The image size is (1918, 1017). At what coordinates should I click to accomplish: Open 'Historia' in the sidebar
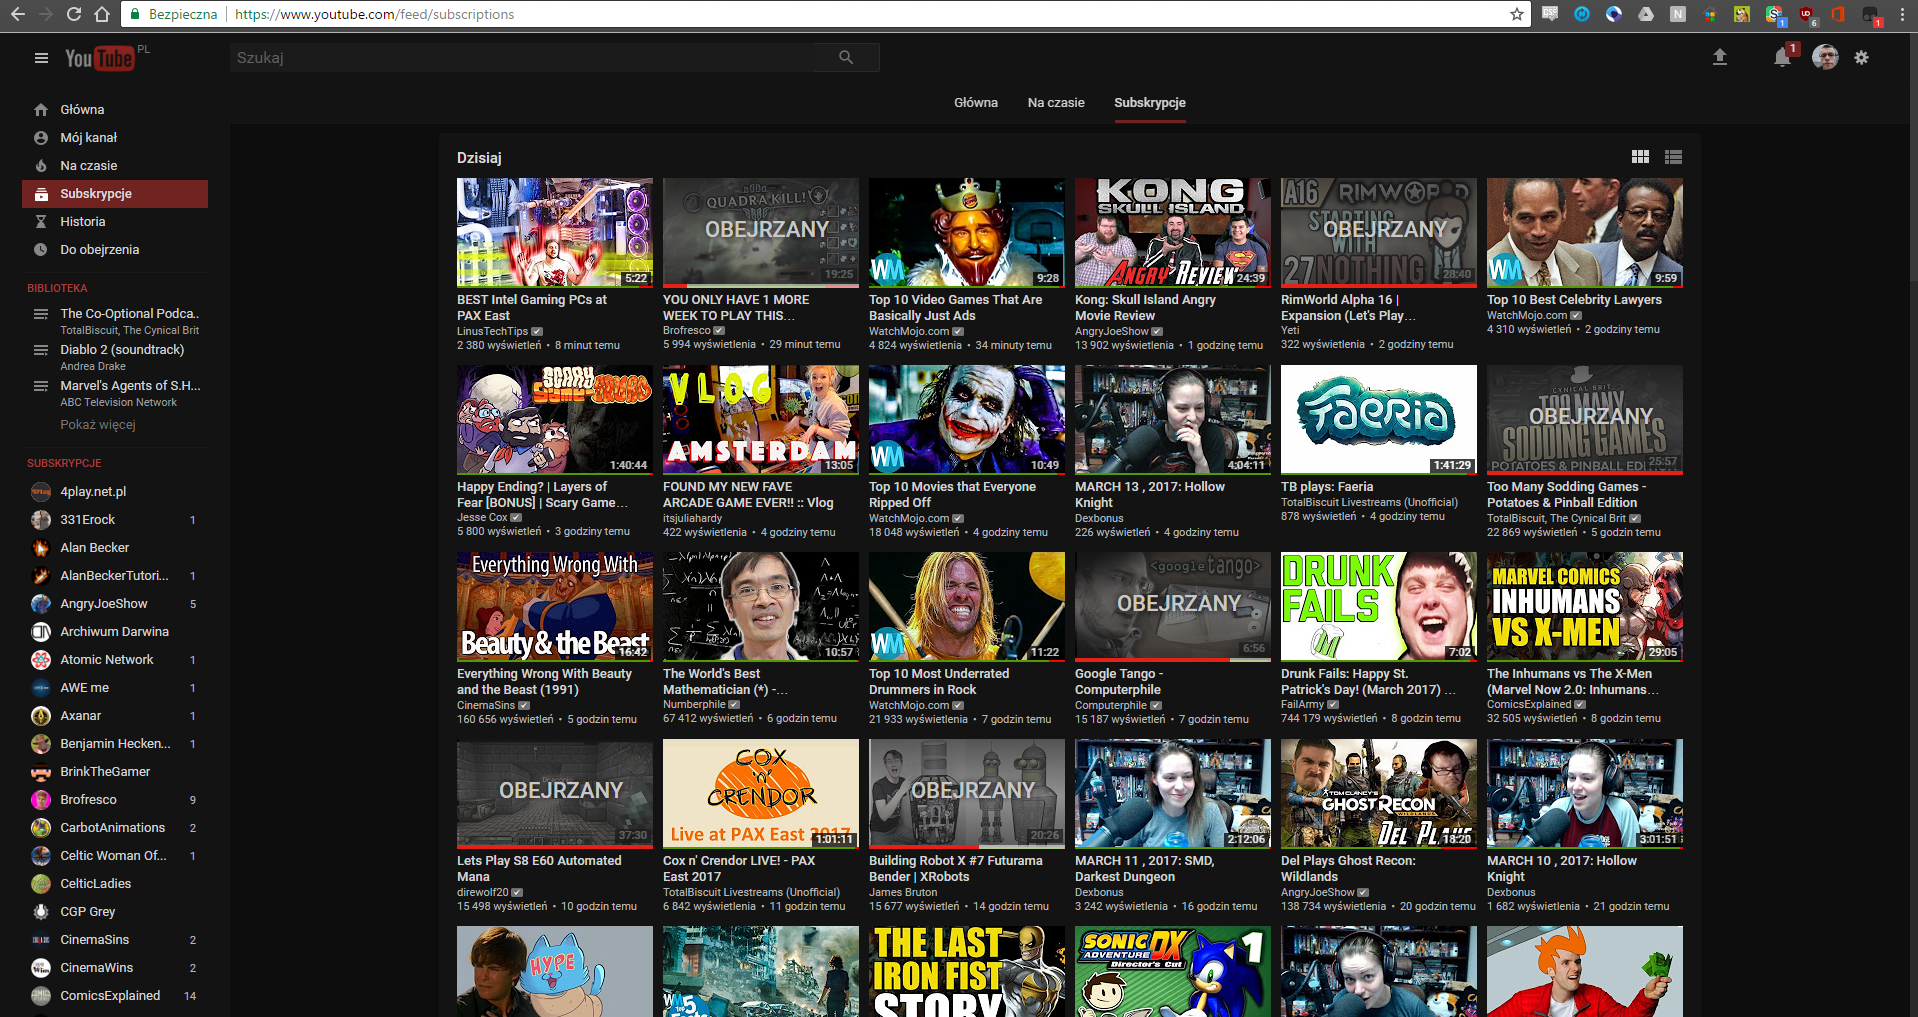pyautogui.click(x=82, y=222)
